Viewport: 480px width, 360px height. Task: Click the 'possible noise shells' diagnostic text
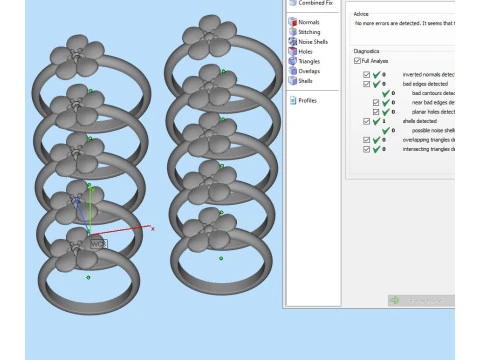433,130
